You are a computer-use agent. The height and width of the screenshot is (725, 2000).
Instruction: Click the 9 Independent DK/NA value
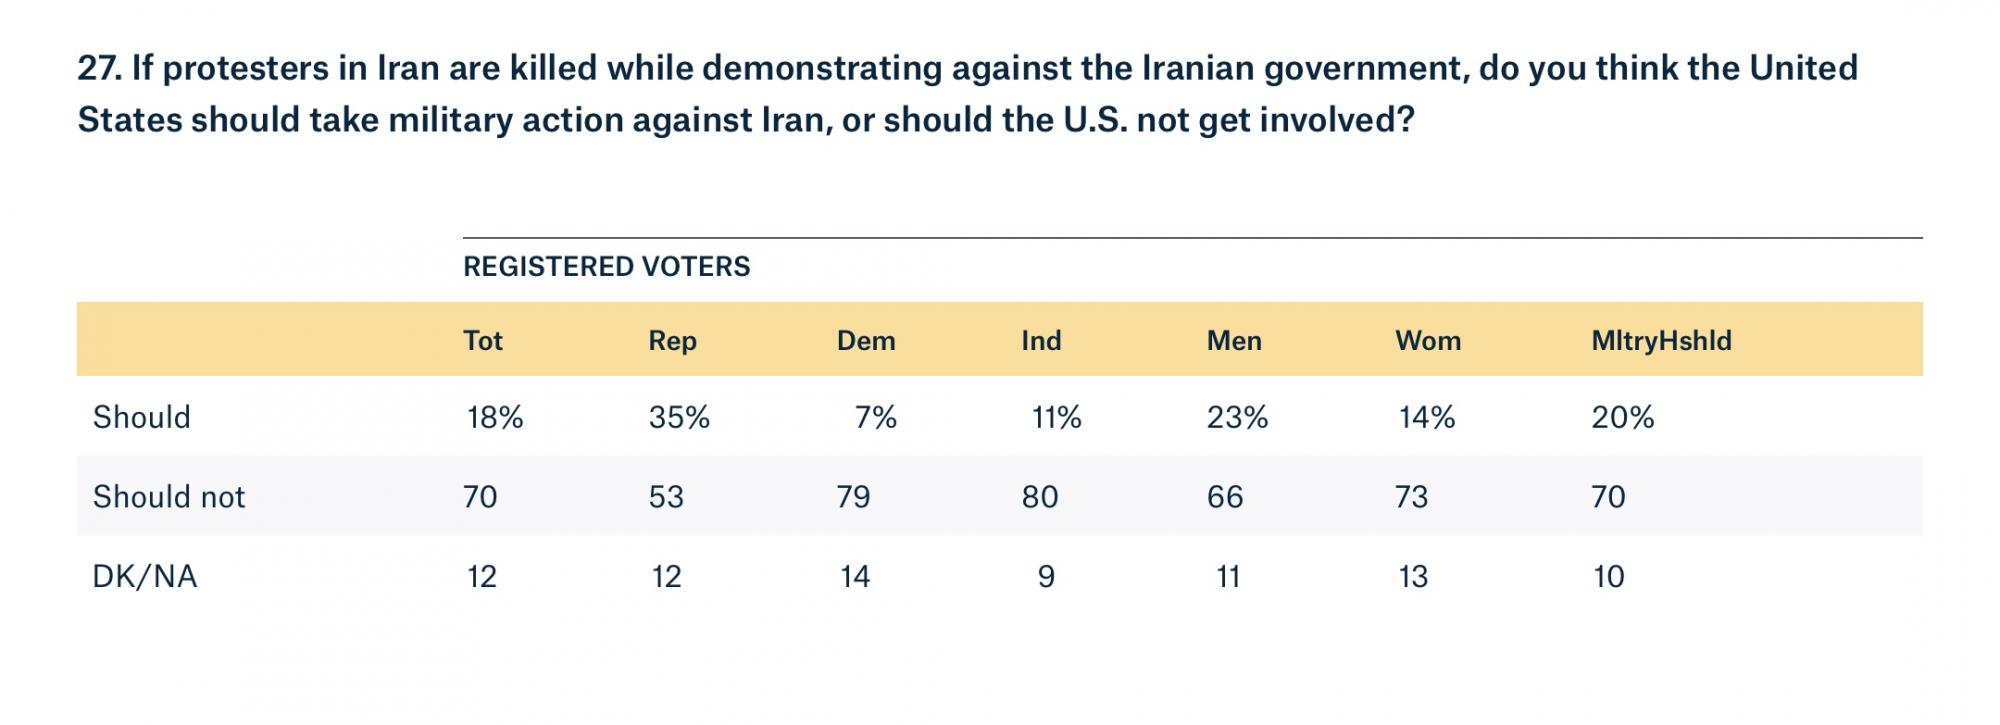[1046, 577]
